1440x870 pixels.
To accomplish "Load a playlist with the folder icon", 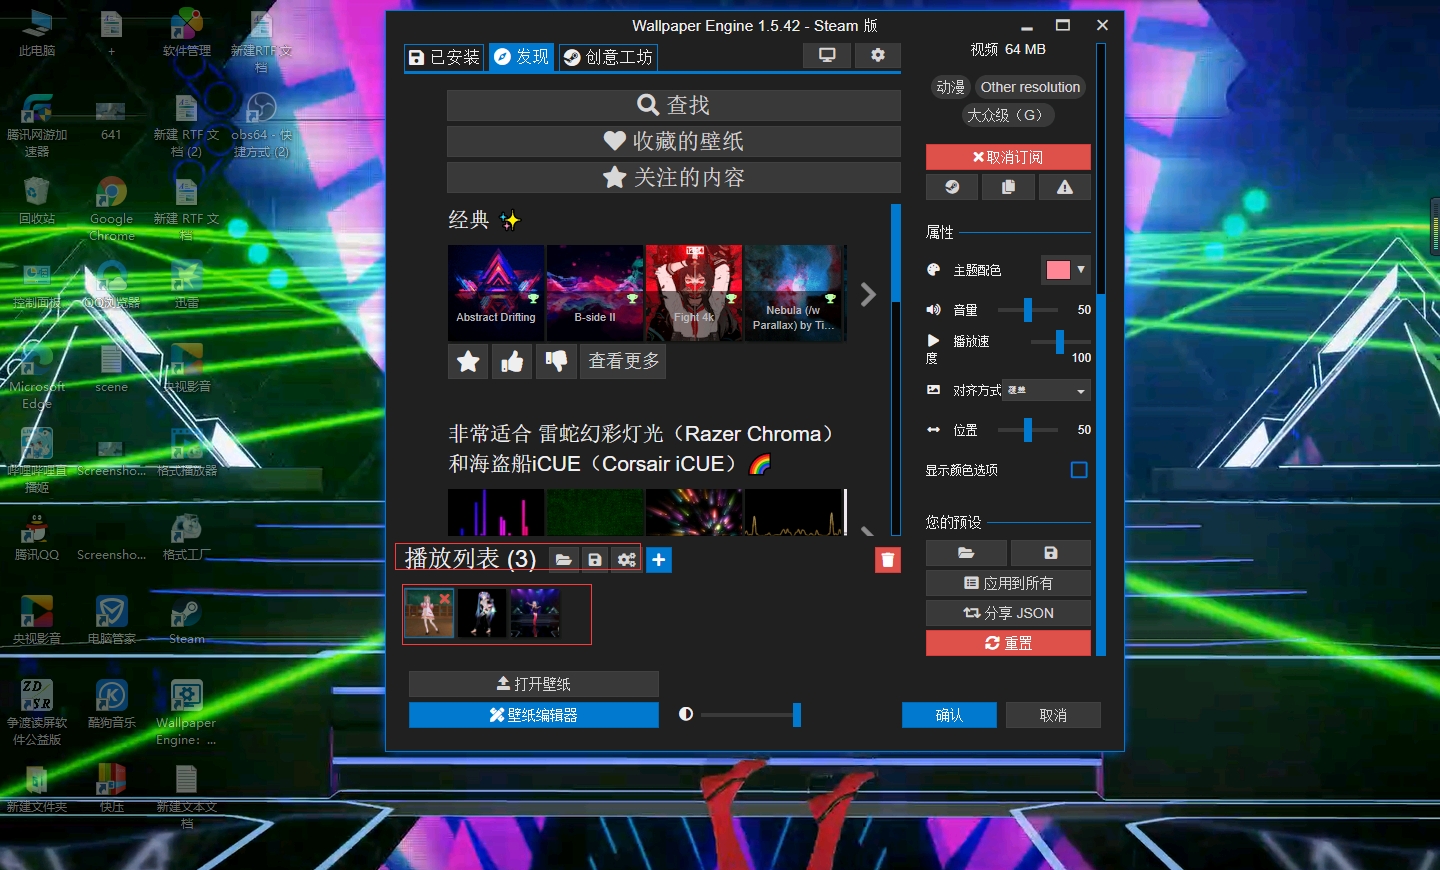I will [x=563, y=560].
